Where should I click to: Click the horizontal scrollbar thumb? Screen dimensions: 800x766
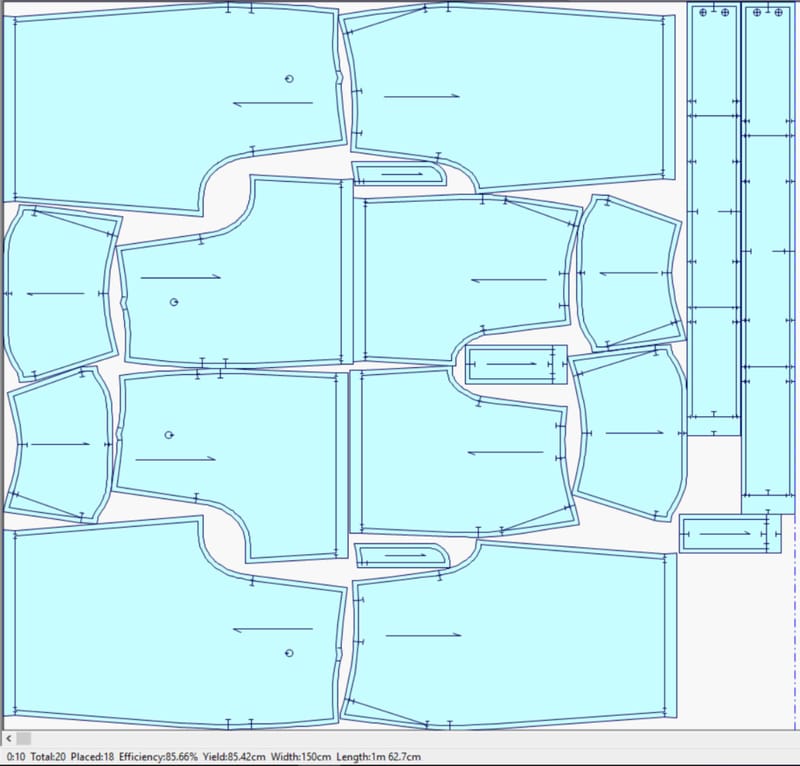pos(24,738)
